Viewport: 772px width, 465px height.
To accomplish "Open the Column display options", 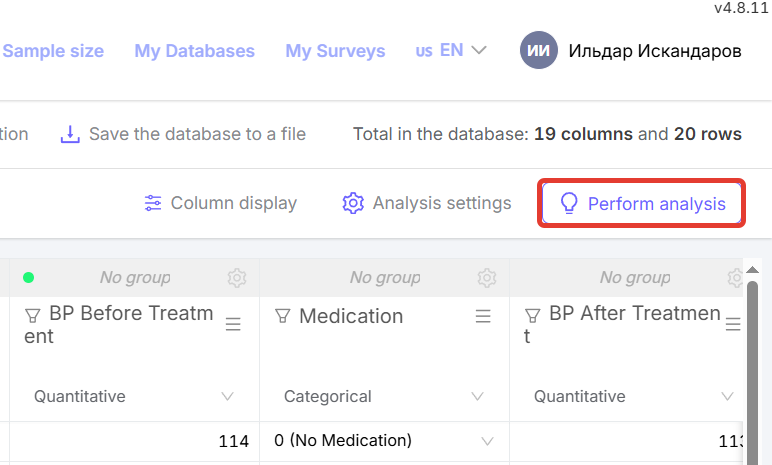I will pyautogui.click(x=220, y=203).
